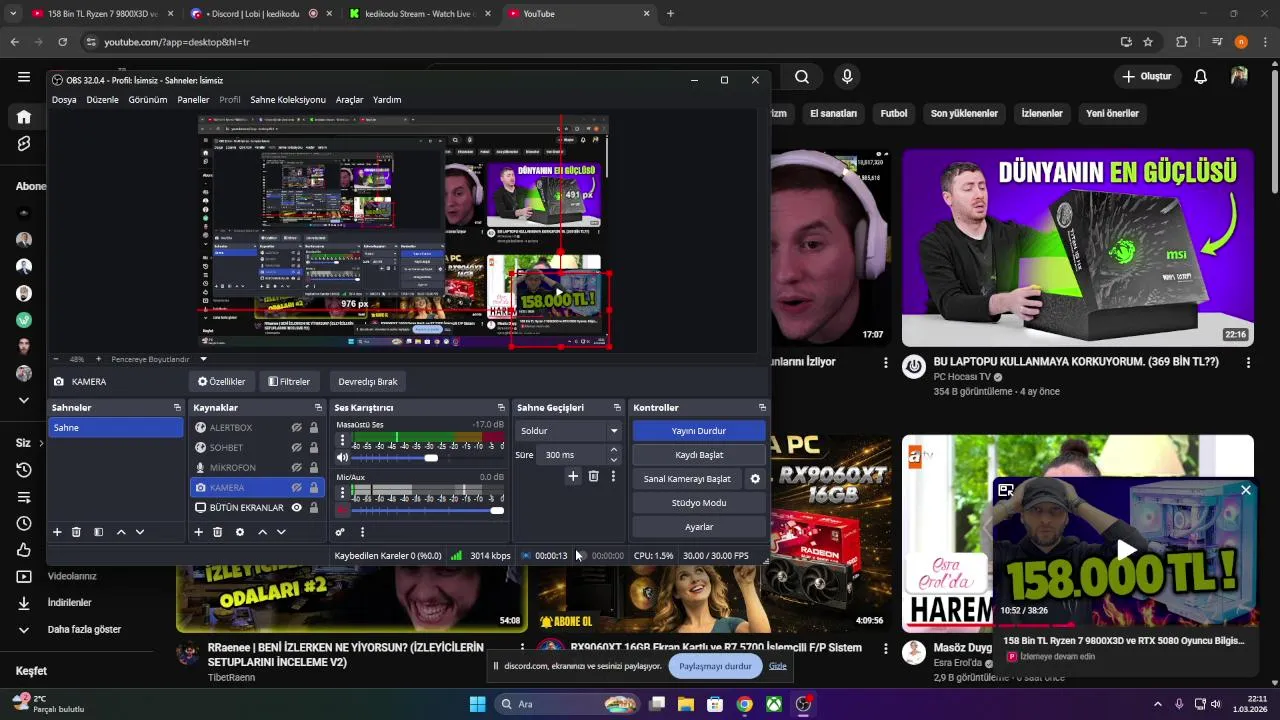This screenshot has width=1280, height=720.
Task: Click Paylaşmayı durdur in sharing bar
Action: click(x=715, y=666)
